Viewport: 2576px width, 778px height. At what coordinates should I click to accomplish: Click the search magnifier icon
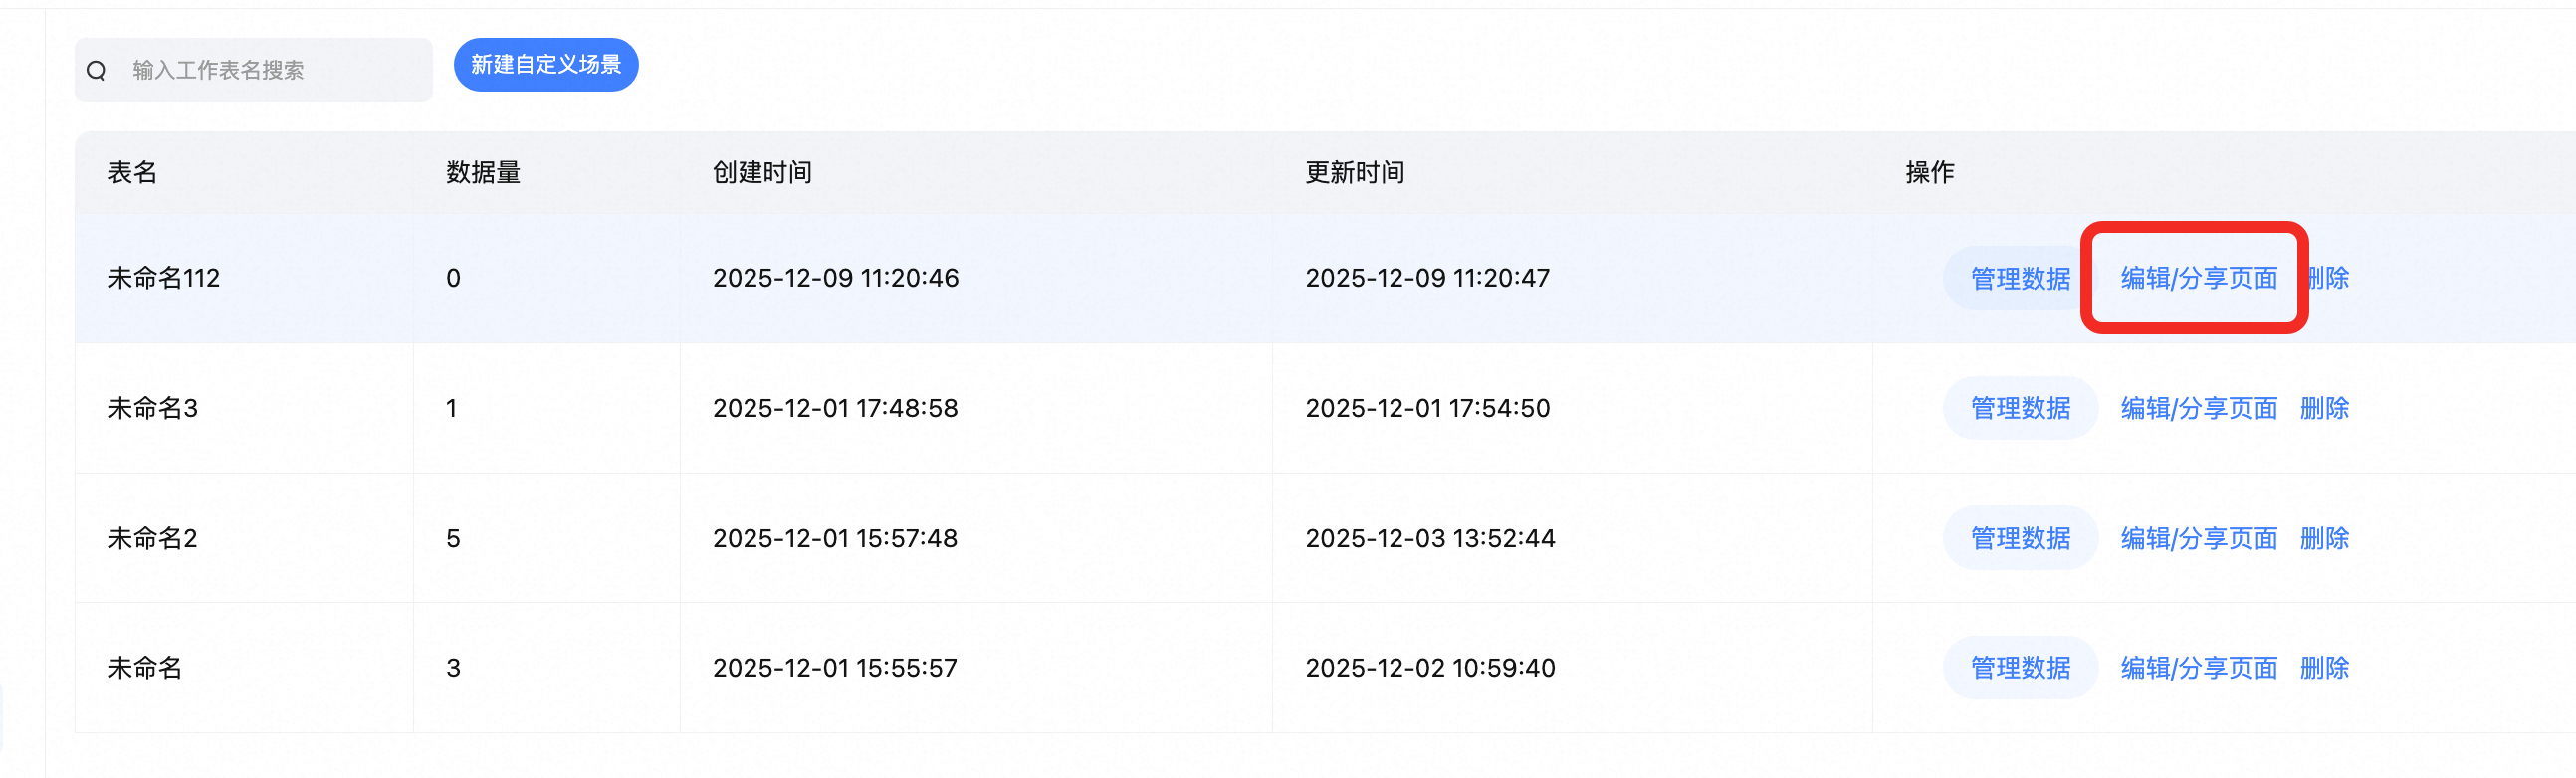[96, 71]
